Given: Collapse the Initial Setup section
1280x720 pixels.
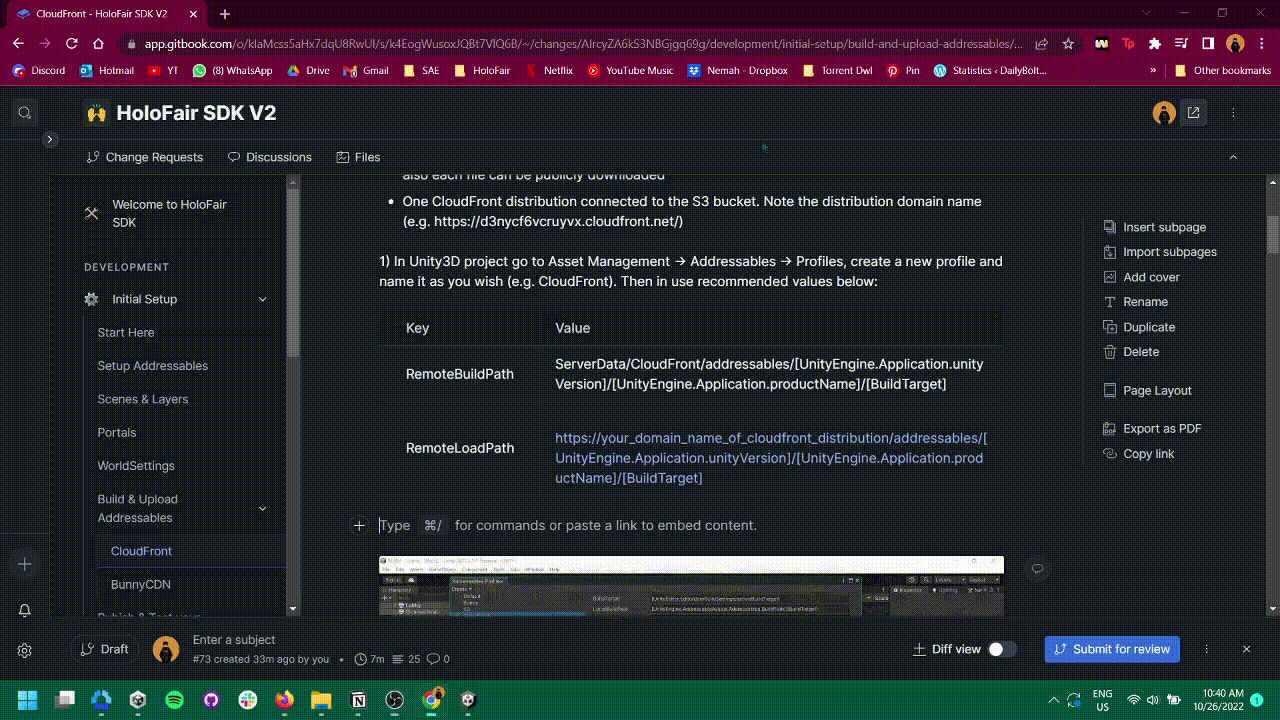Looking at the screenshot, I should click(263, 299).
